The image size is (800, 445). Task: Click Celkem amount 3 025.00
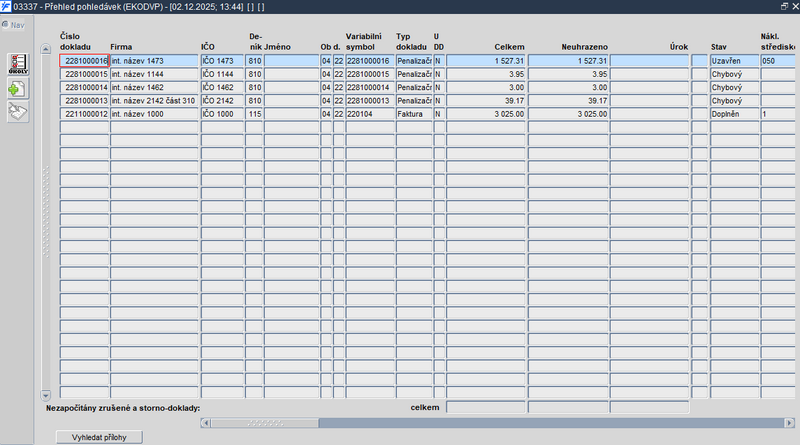click(486, 114)
